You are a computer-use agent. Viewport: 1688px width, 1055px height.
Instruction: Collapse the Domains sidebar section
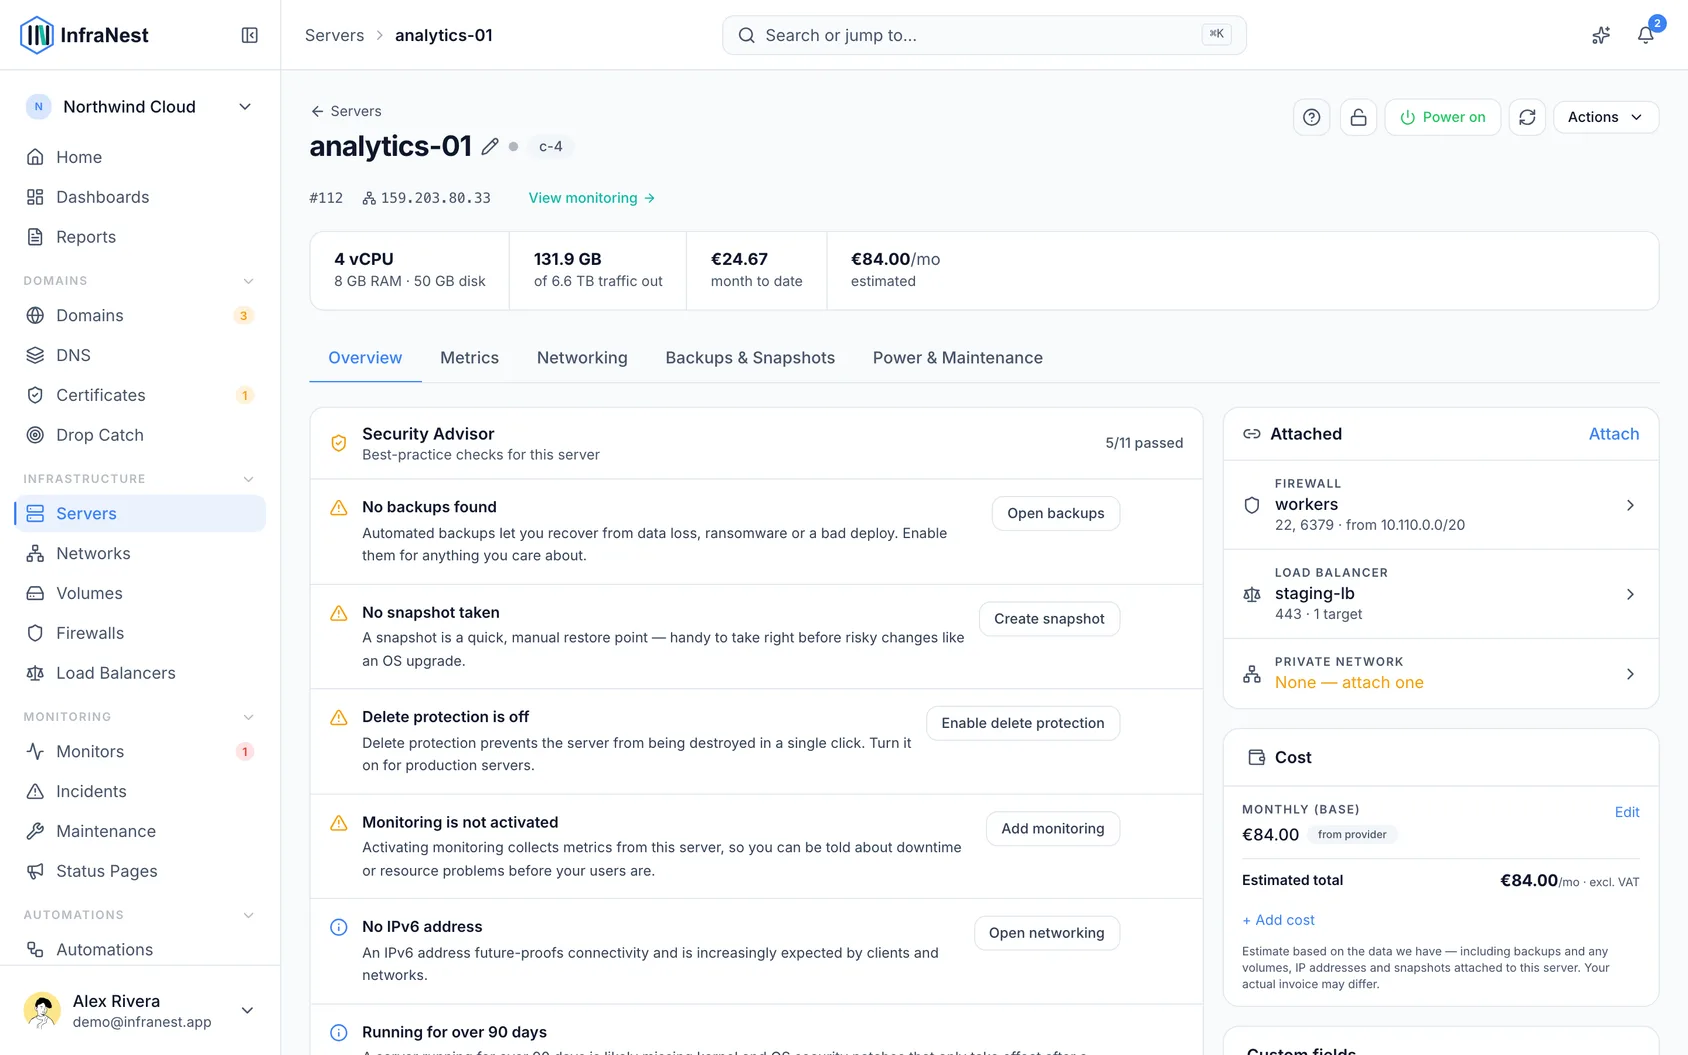[x=248, y=281]
